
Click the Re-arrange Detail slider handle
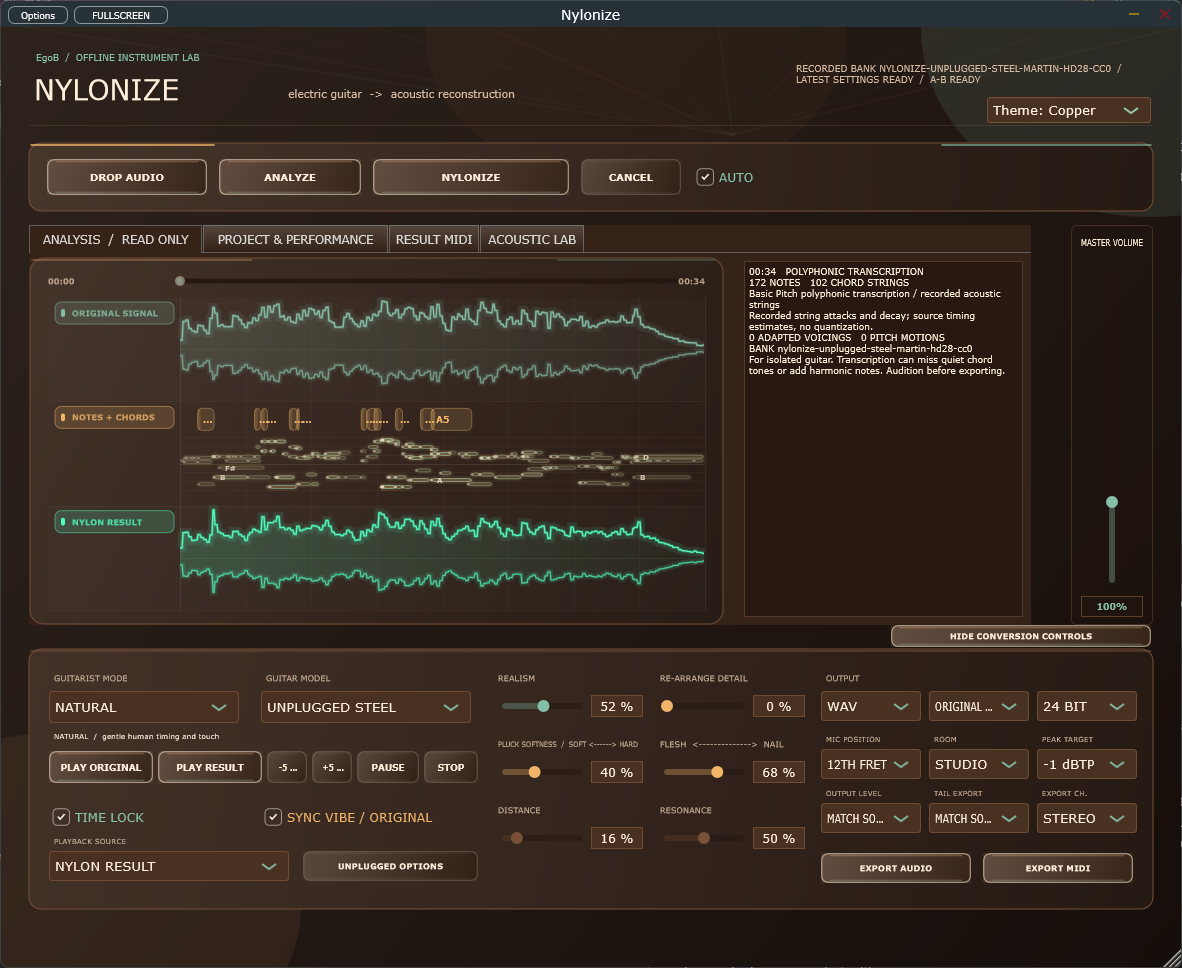coord(666,706)
